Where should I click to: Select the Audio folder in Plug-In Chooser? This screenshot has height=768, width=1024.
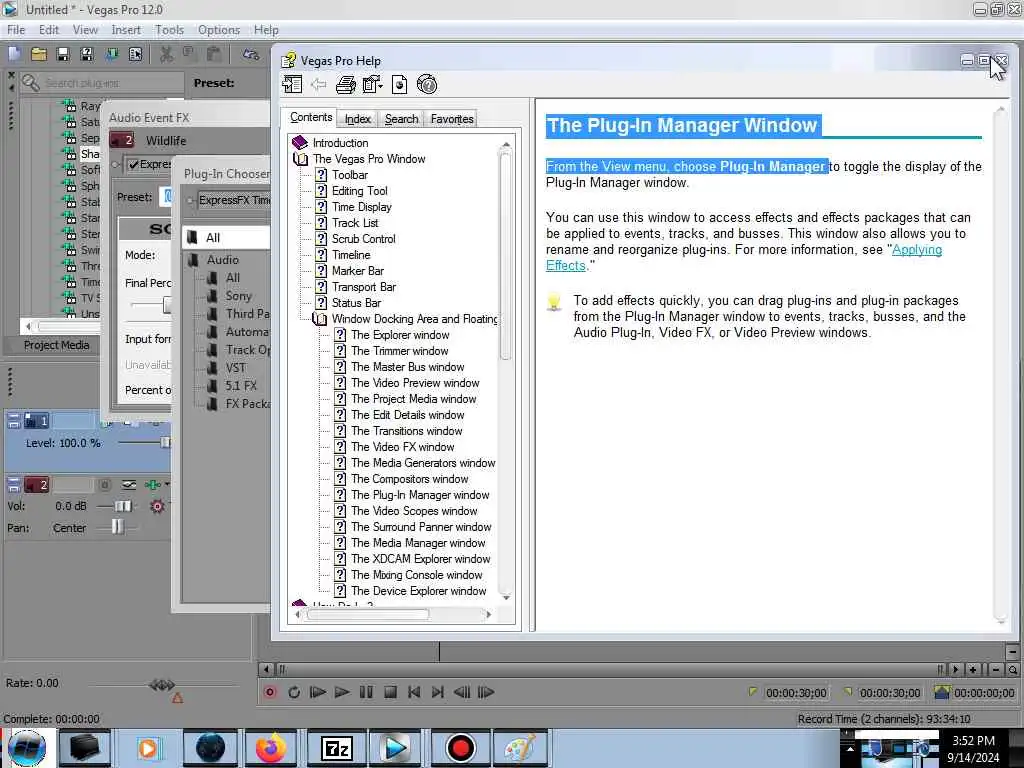(223, 260)
